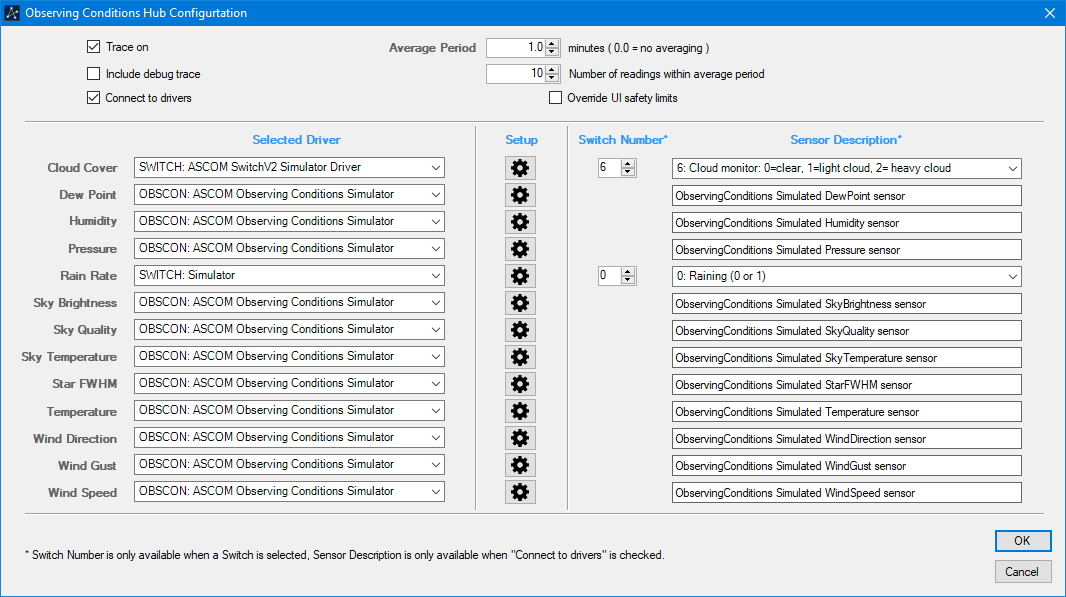This screenshot has height=597, width=1066.
Task: Enable Include debug trace option
Action: coord(94,73)
